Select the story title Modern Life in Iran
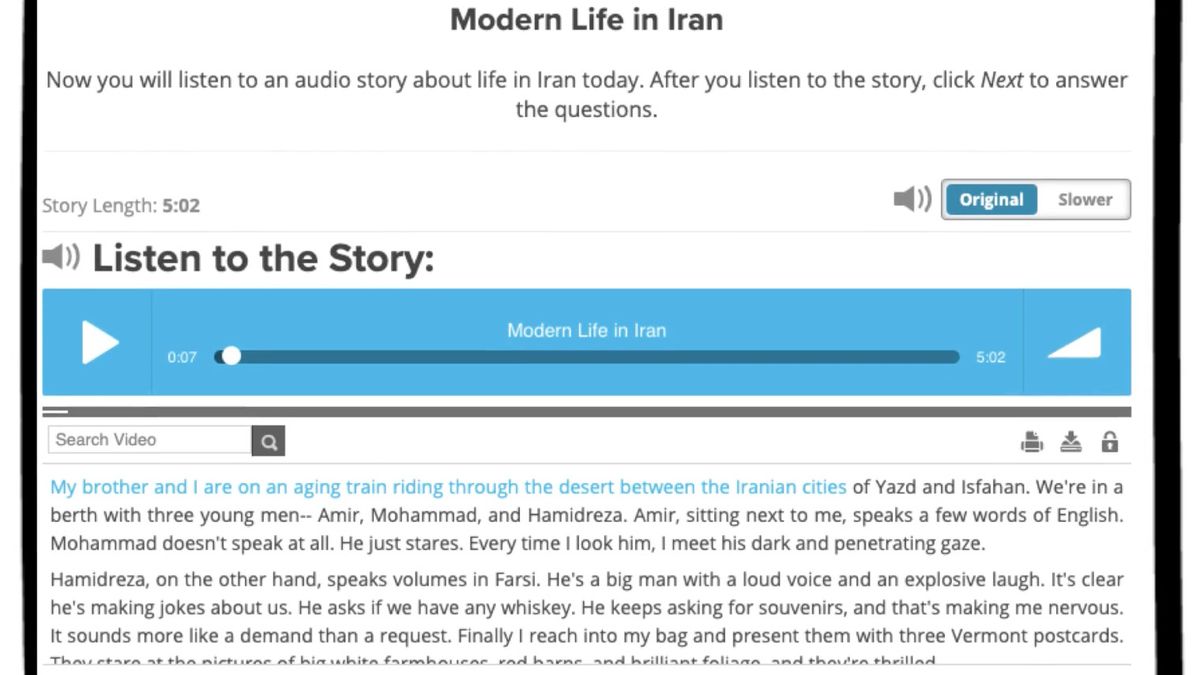 click(x=586, y=19)
